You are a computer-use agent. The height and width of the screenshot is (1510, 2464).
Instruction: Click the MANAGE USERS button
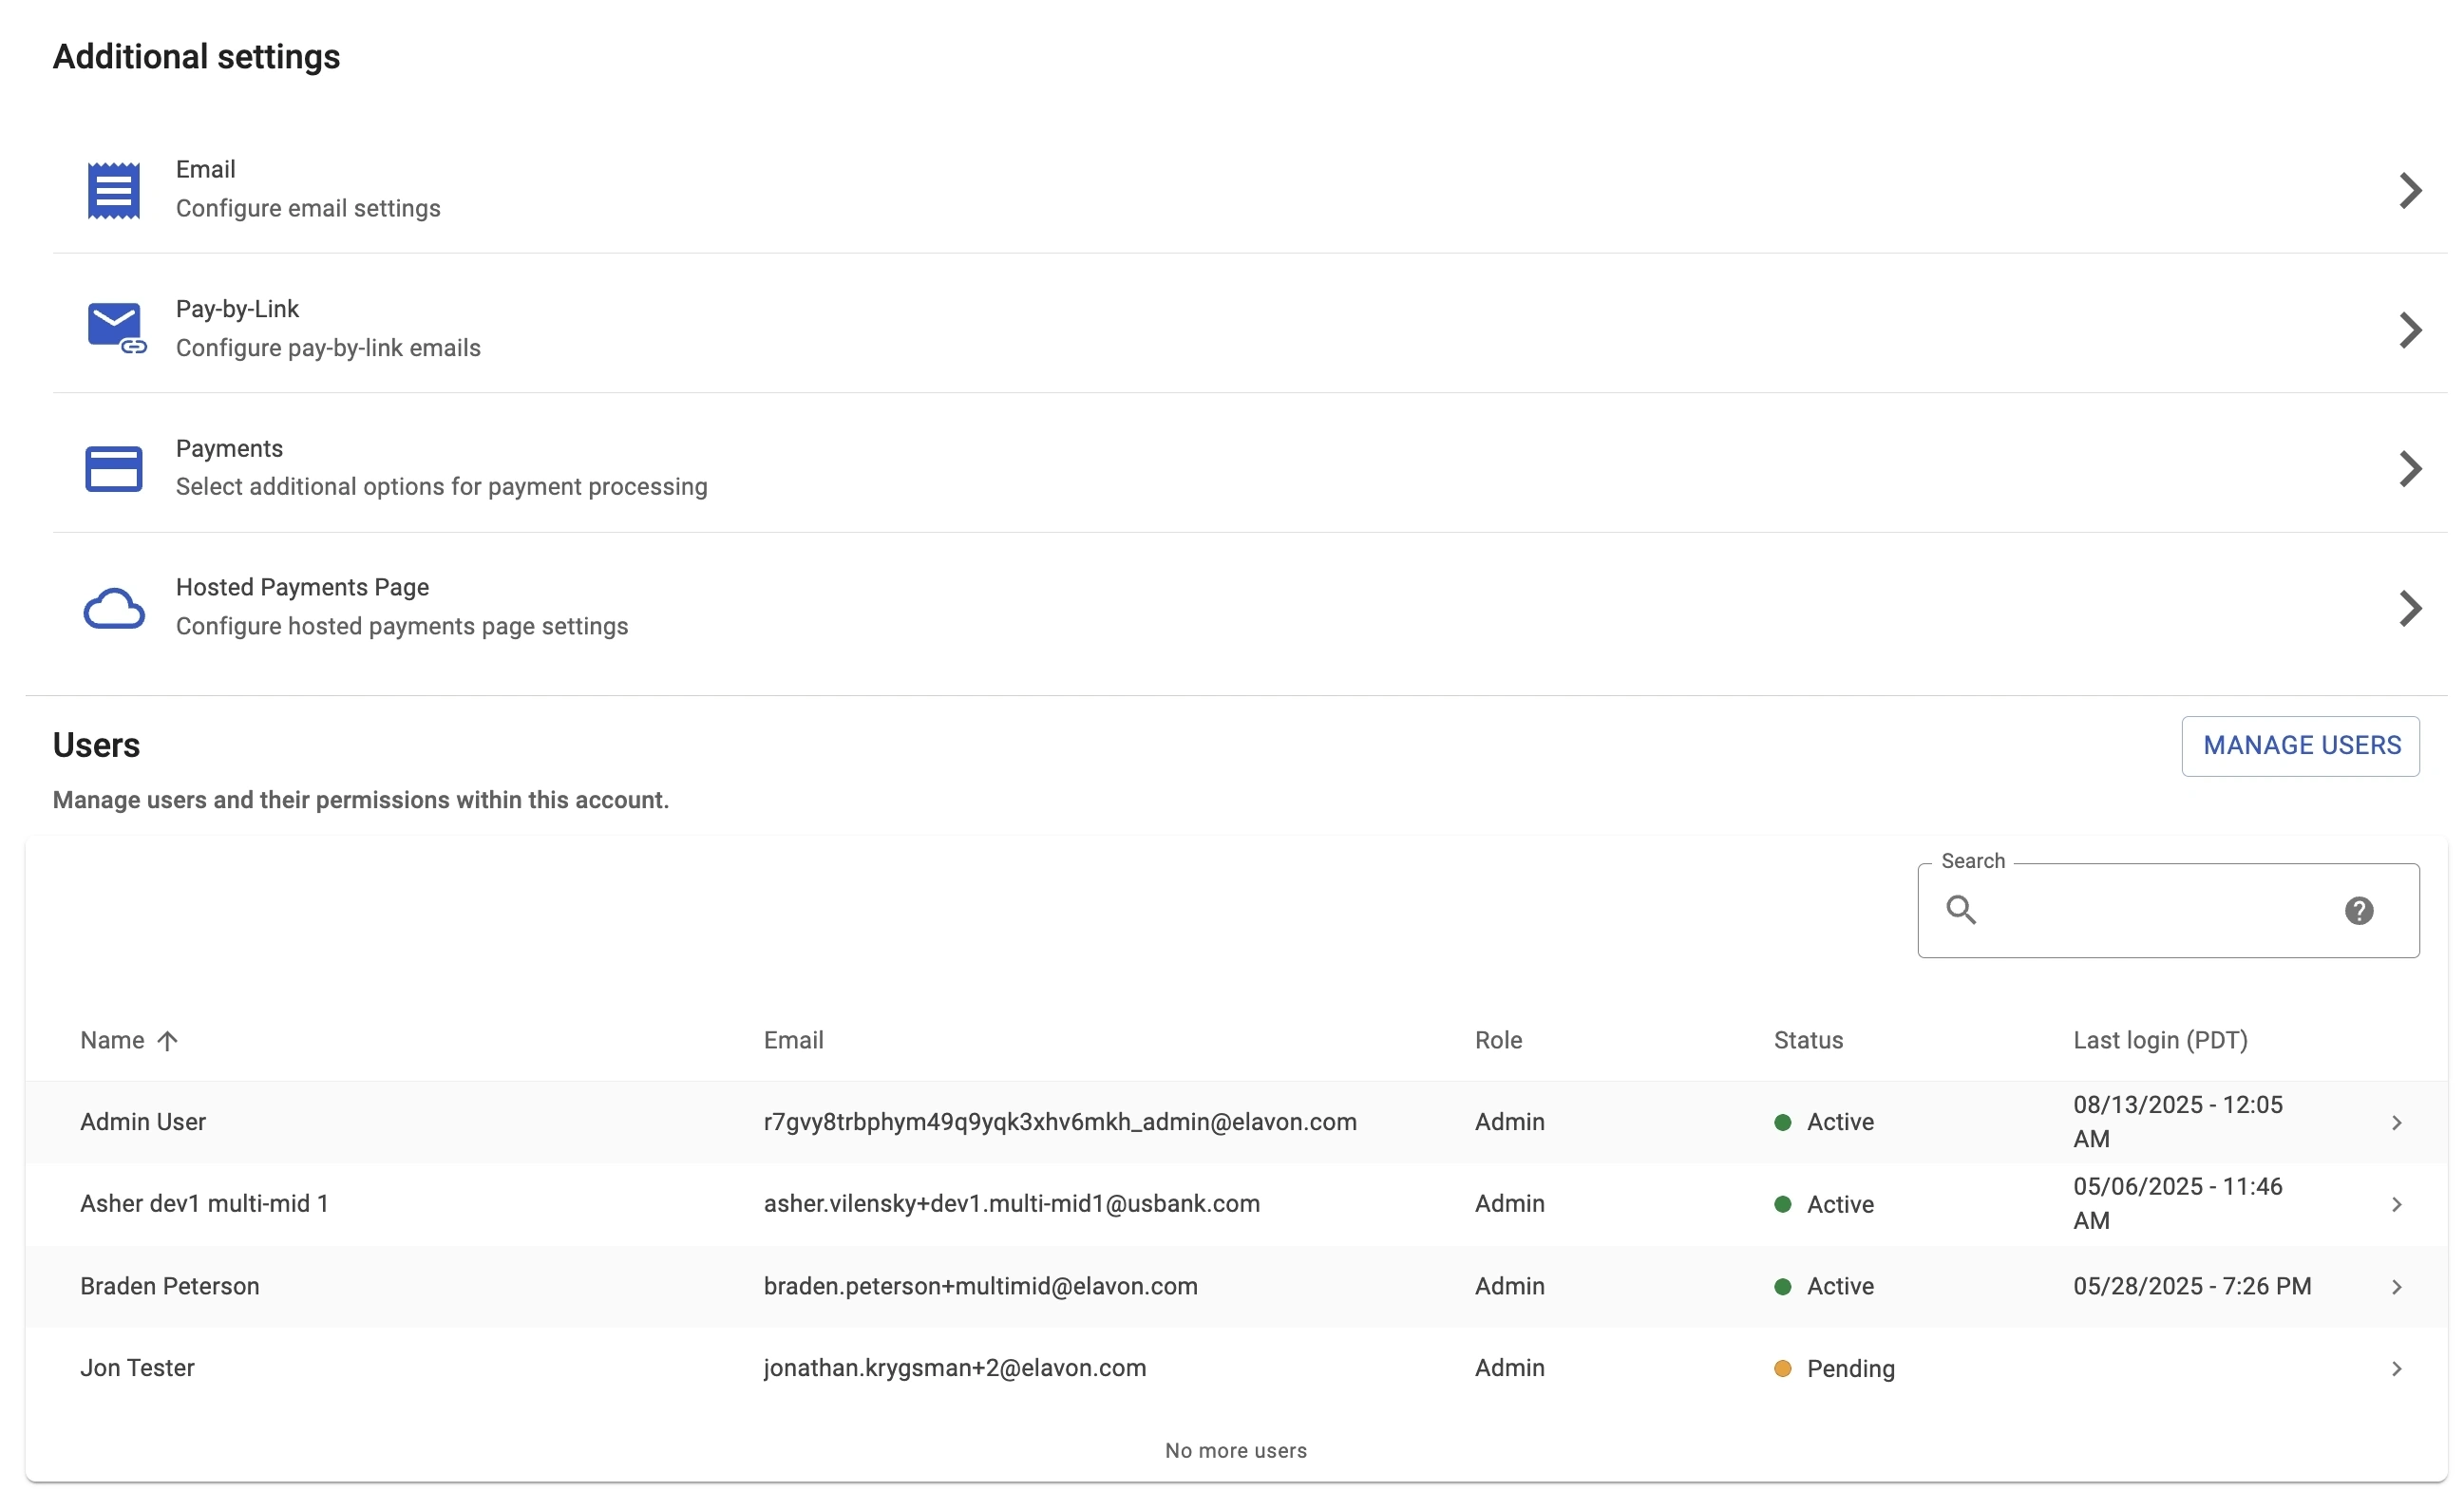coord(2300,745)
